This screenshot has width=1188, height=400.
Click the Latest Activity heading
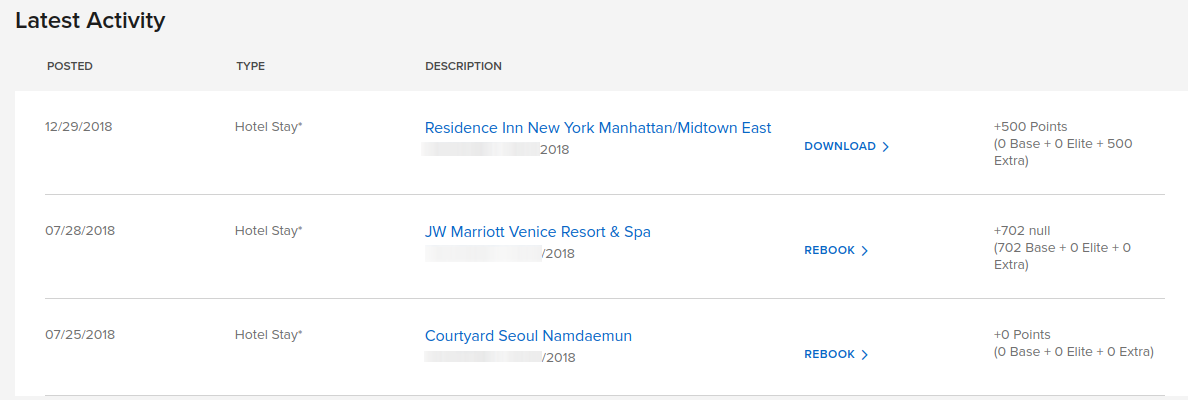coord(90,21)
